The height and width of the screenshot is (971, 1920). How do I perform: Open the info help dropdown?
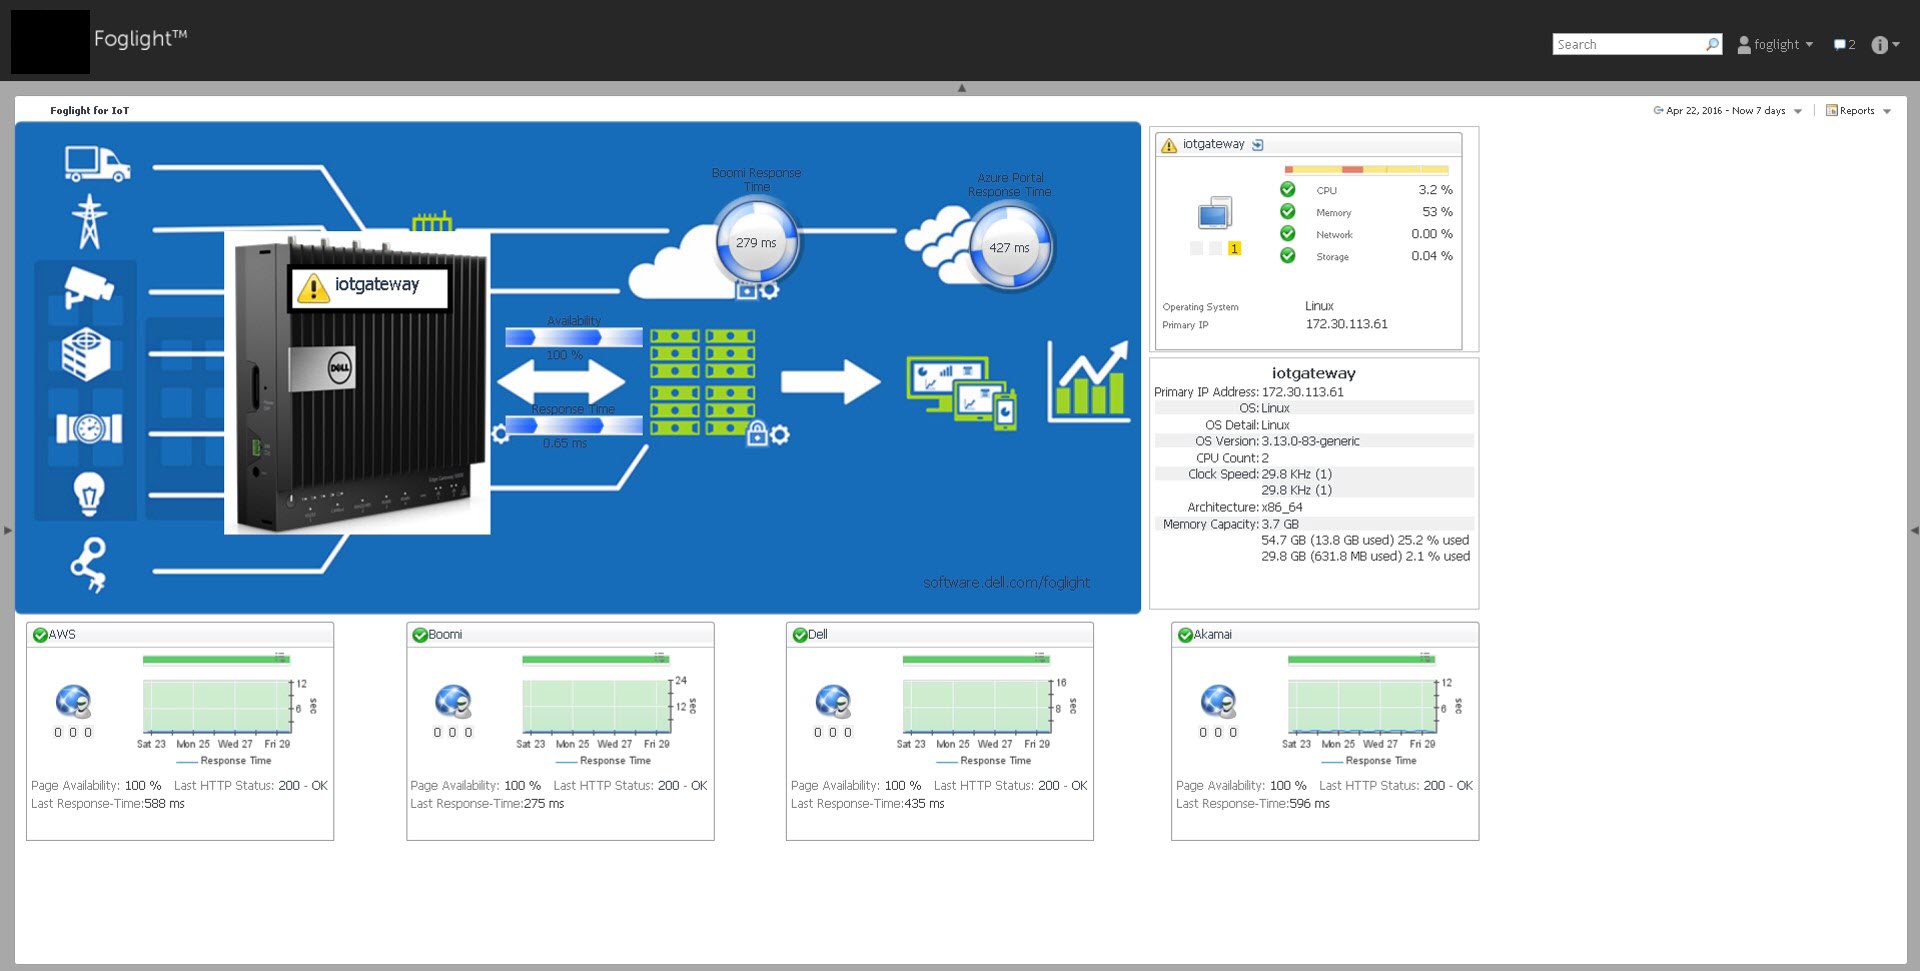(1885, 44)
